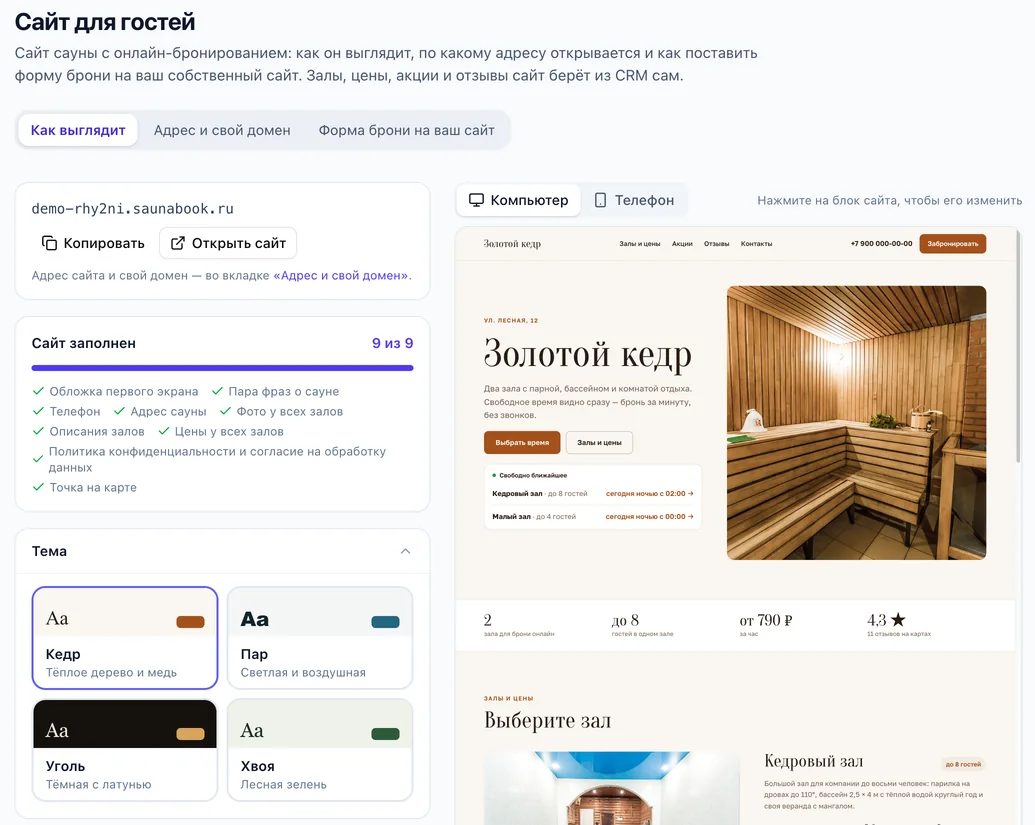The image size is (1035, 825).
Task: Click the Малый зал availability row
Action: (x=593, y=517)
